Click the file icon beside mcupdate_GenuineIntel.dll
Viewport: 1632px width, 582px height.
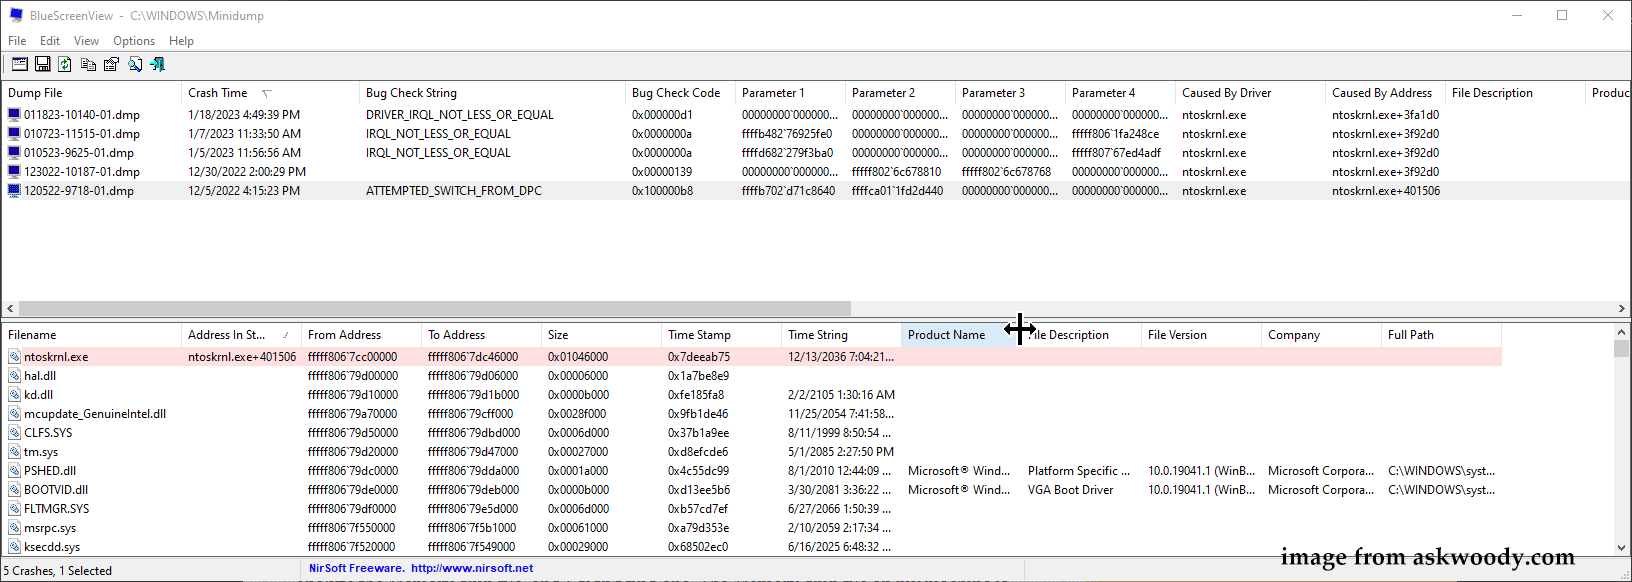[x=14, y=413]
